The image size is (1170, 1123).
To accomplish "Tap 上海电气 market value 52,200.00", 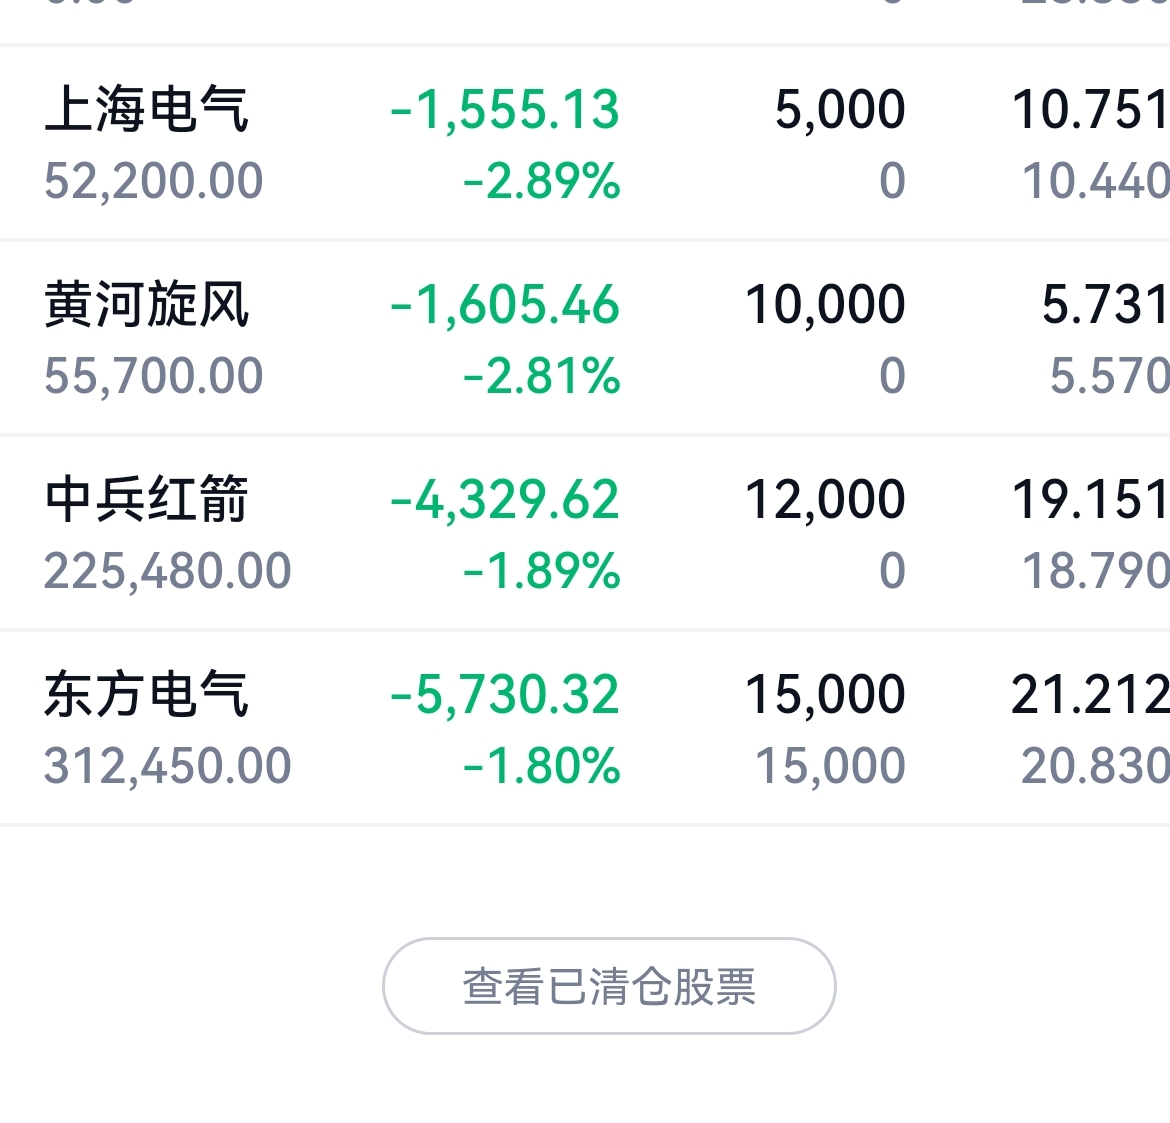I will point(154,181).
